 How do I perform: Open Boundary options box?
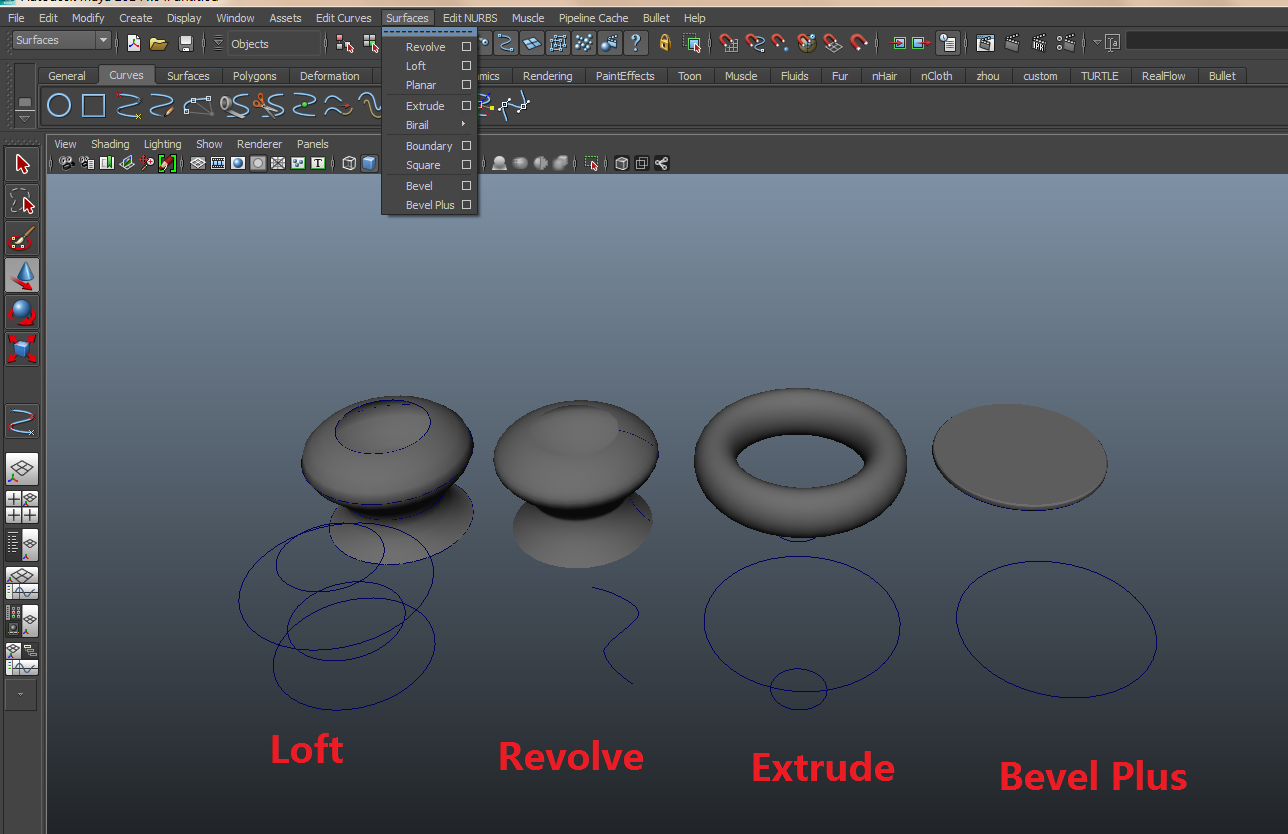coord(466,146)
